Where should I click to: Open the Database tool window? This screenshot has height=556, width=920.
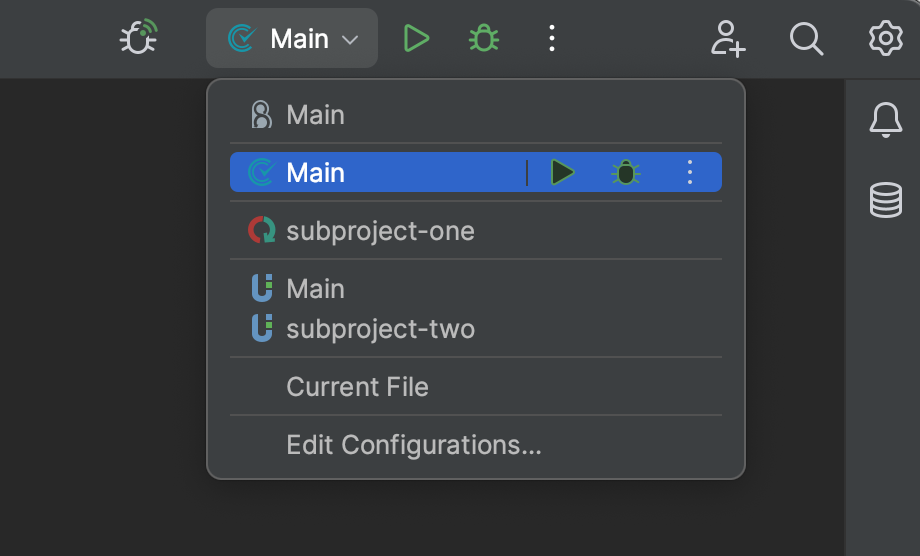[885, 201]
